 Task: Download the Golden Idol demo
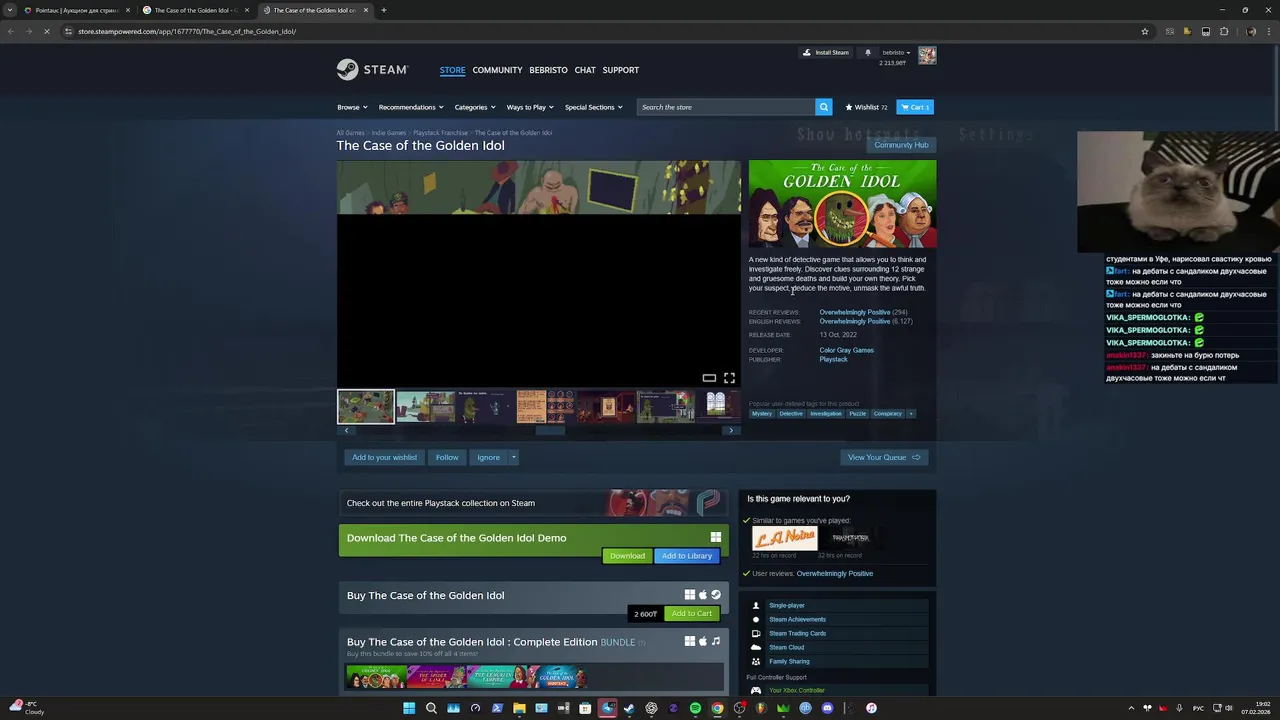tap(627, 556)
